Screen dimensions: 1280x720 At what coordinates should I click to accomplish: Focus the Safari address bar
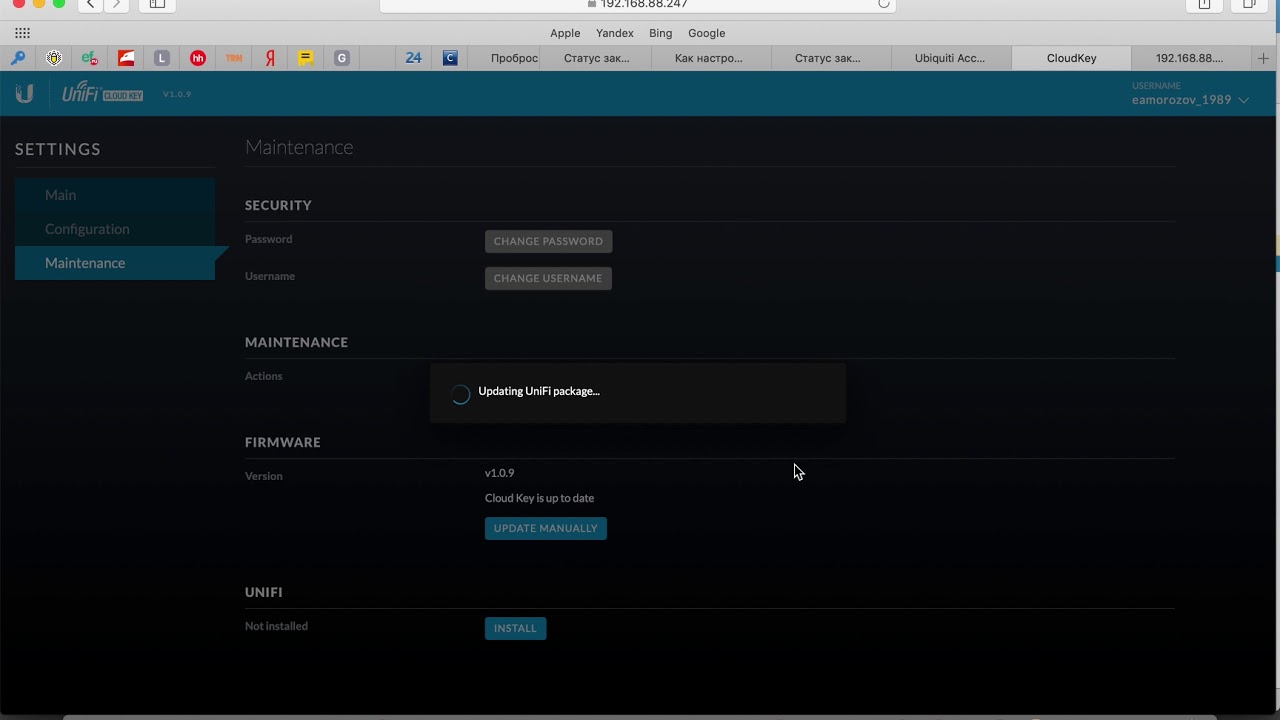[638, 4]
